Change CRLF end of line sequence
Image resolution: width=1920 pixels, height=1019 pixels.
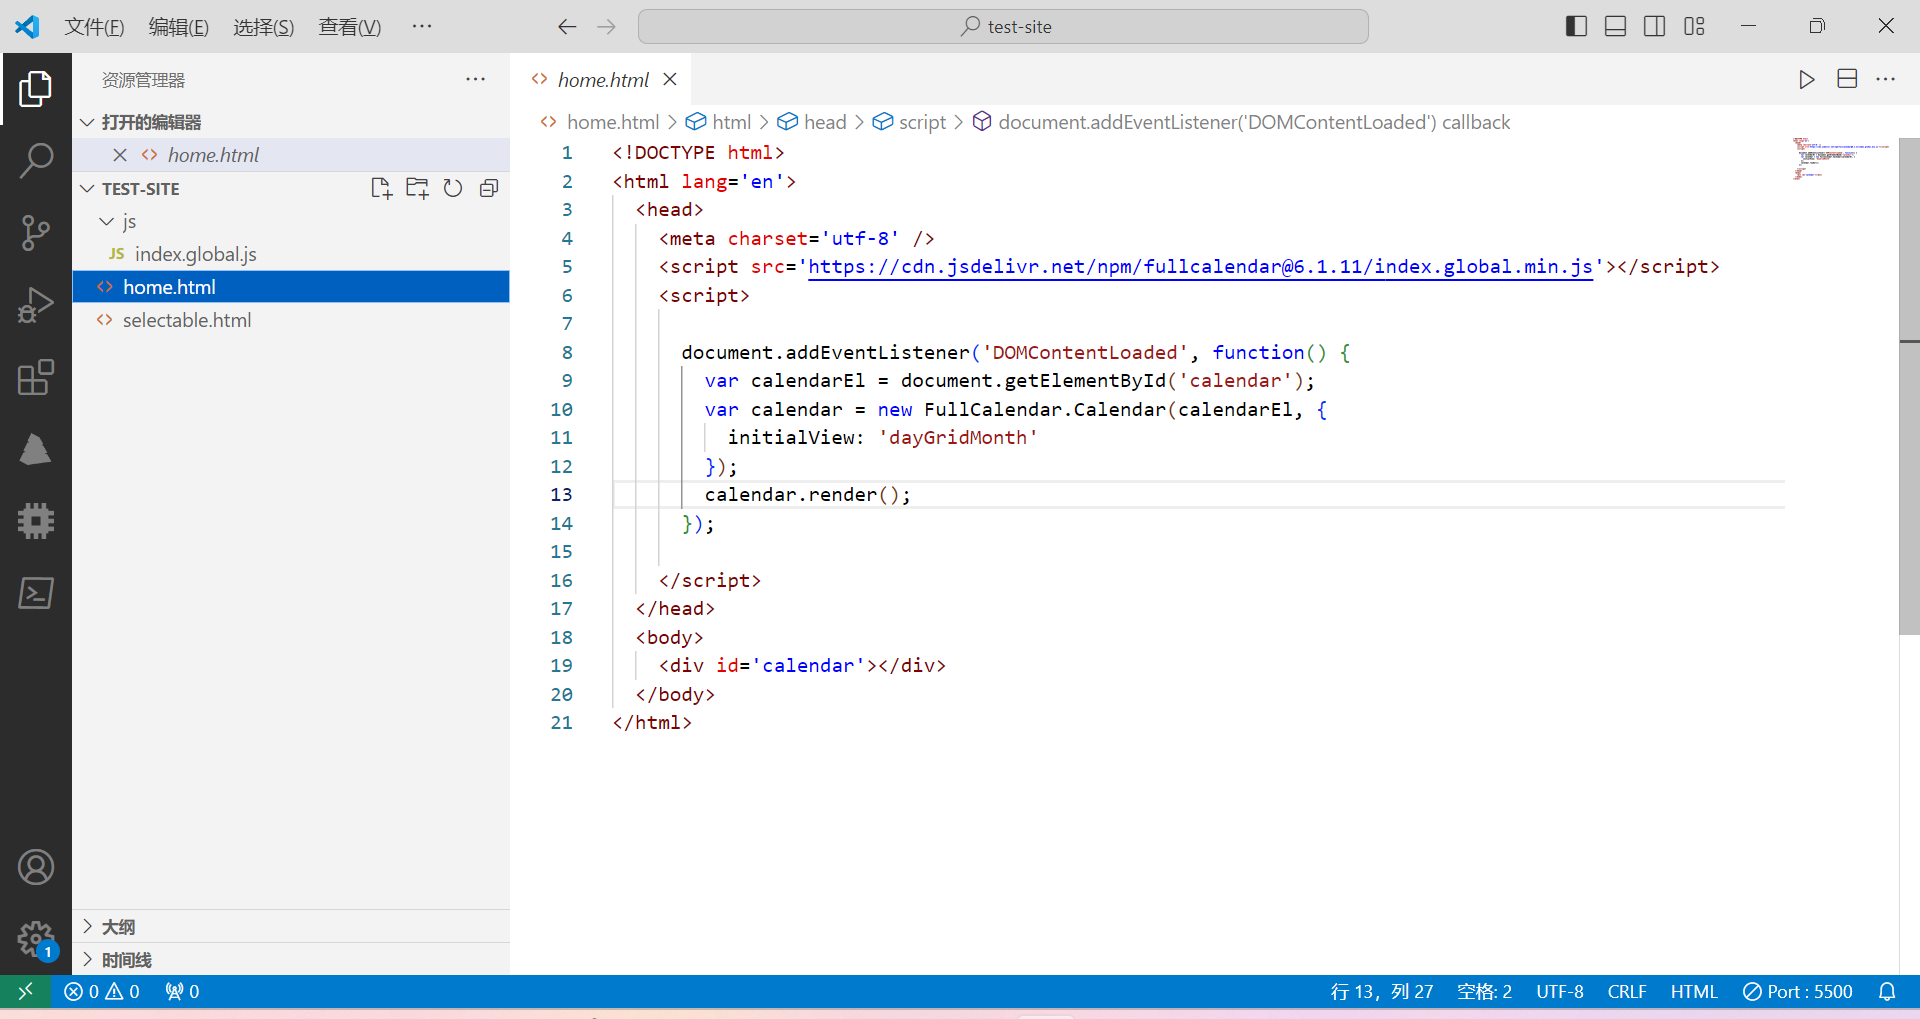(1627, 991)
